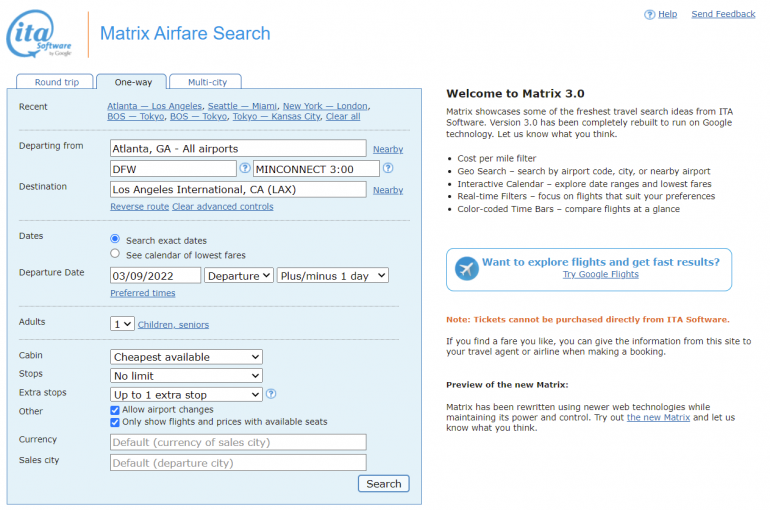
Task: Switch to the Round trip tab
Action: (x=55, y=82)
